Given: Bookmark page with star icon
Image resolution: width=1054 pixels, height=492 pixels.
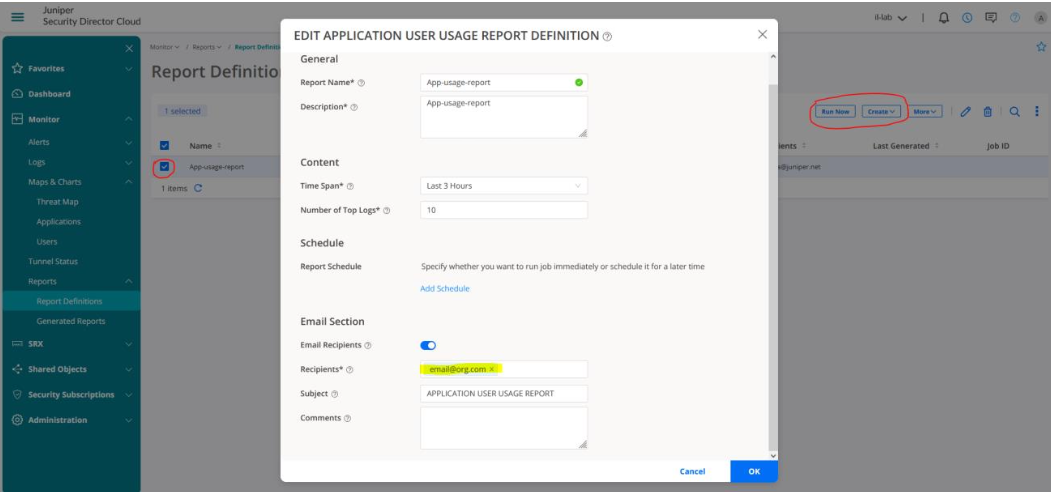Looking at the screenshot, I should pyautogui.click(x=1042, y=48).
